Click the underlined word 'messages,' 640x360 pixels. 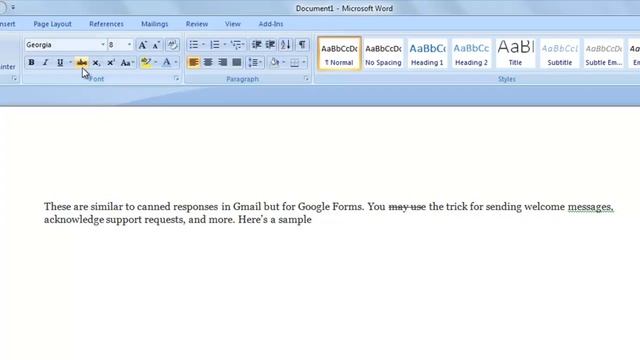(591, 207)
